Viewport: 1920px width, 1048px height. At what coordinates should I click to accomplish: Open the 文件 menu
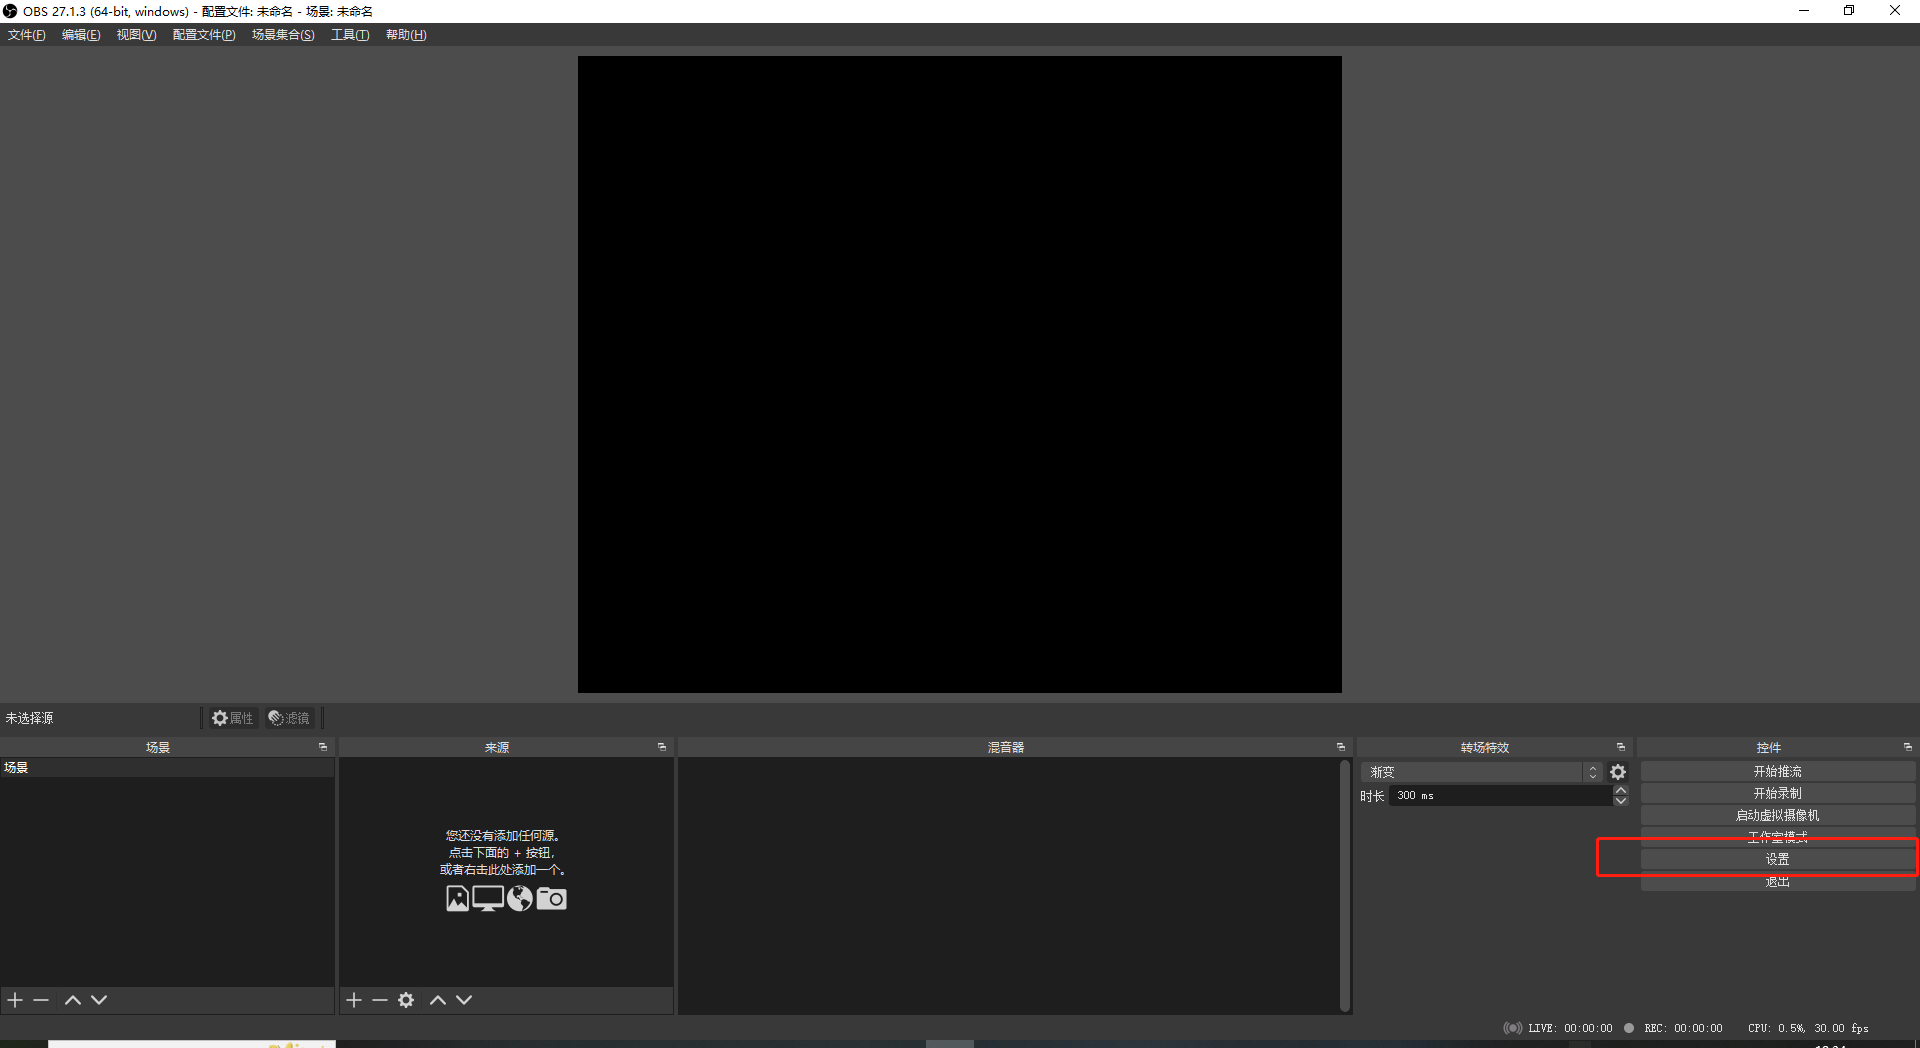click(27, 35)
